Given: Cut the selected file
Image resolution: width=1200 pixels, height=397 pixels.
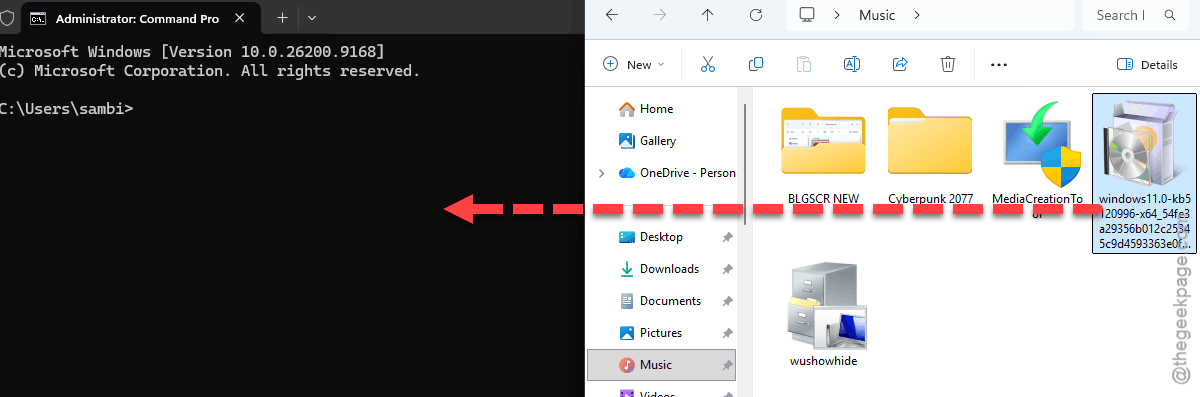Looking at the screenshot, I should (708, 64).
